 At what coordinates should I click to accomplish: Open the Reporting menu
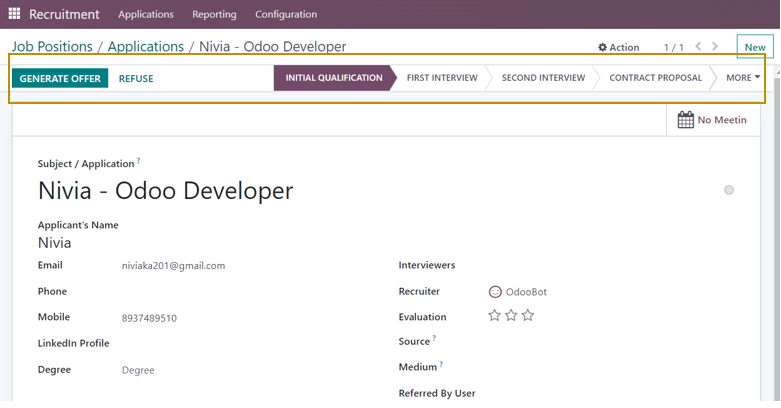pyautogui.click(x=214, y=14)
